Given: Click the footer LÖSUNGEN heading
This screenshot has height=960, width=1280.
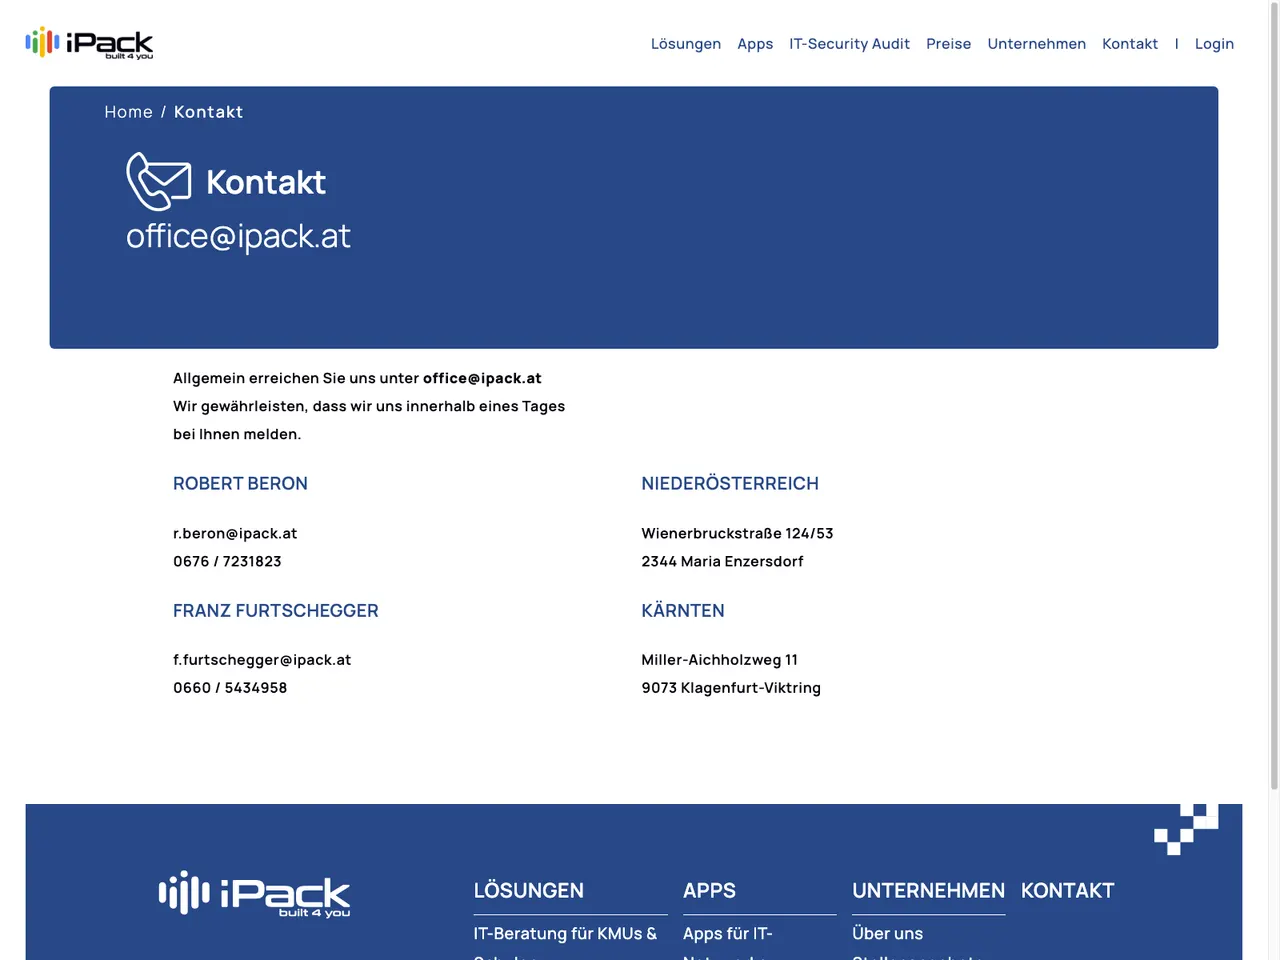Looking at the screenshot, I should click(529, 891).
